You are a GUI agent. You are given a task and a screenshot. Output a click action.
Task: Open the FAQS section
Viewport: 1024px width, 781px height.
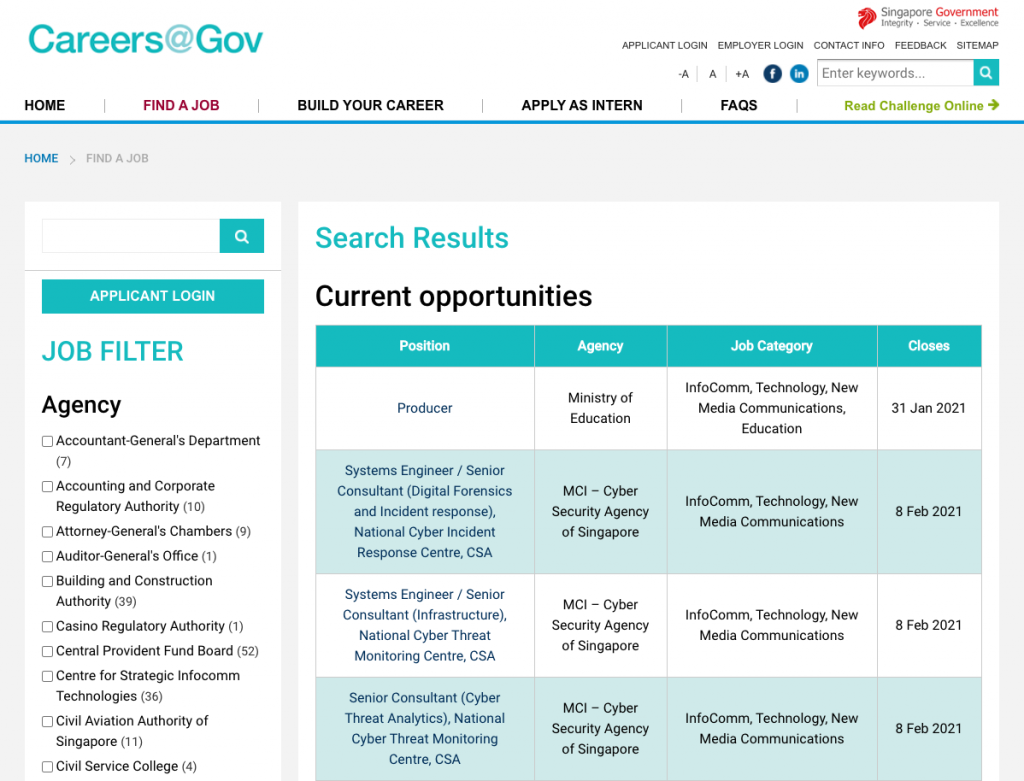(739, 105)
